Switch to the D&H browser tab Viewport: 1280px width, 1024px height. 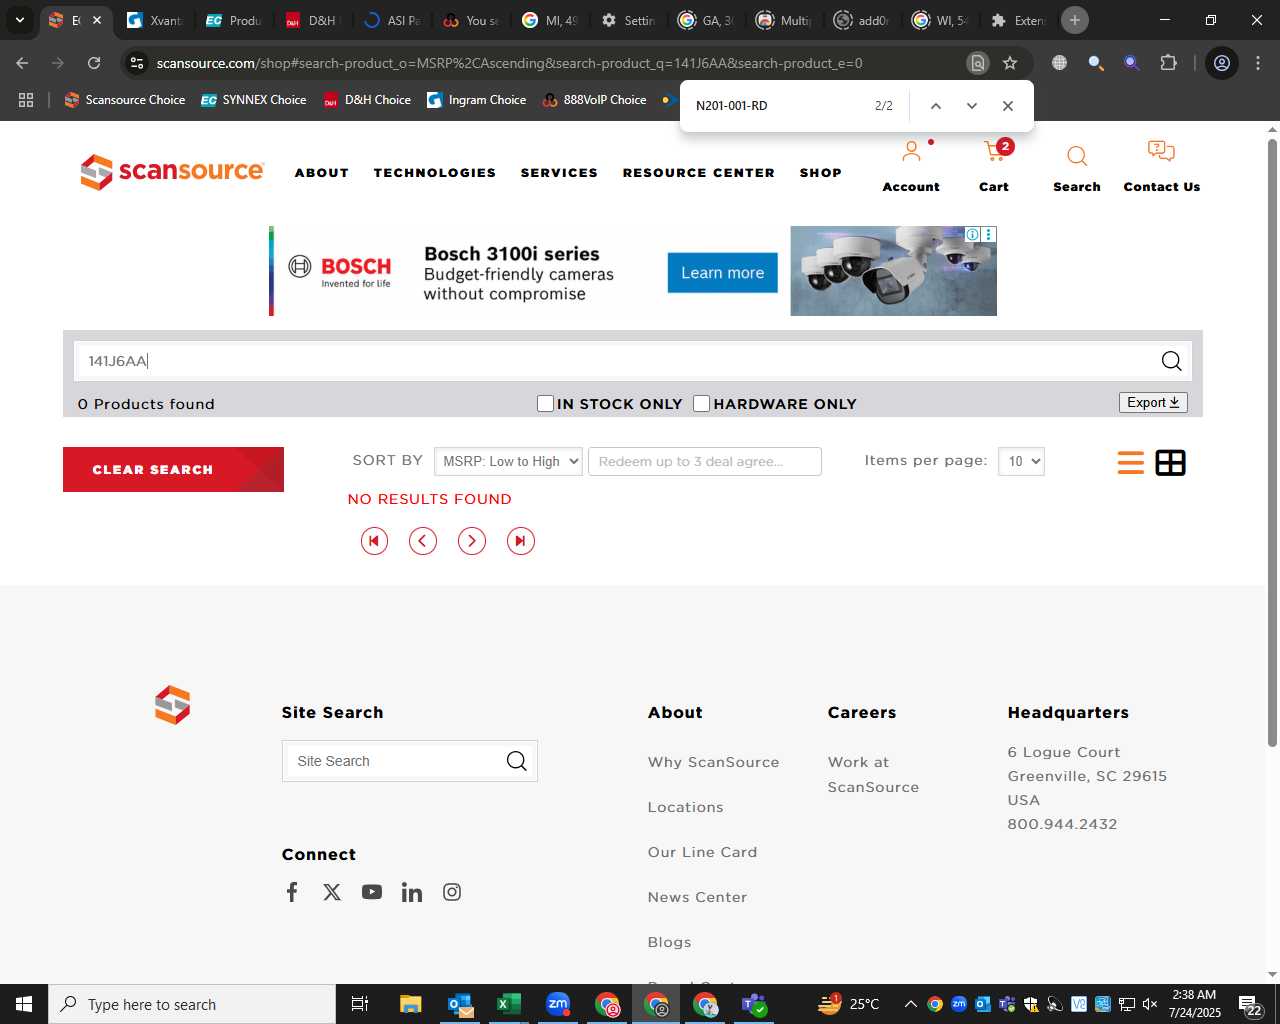click(x=312, y=20)
